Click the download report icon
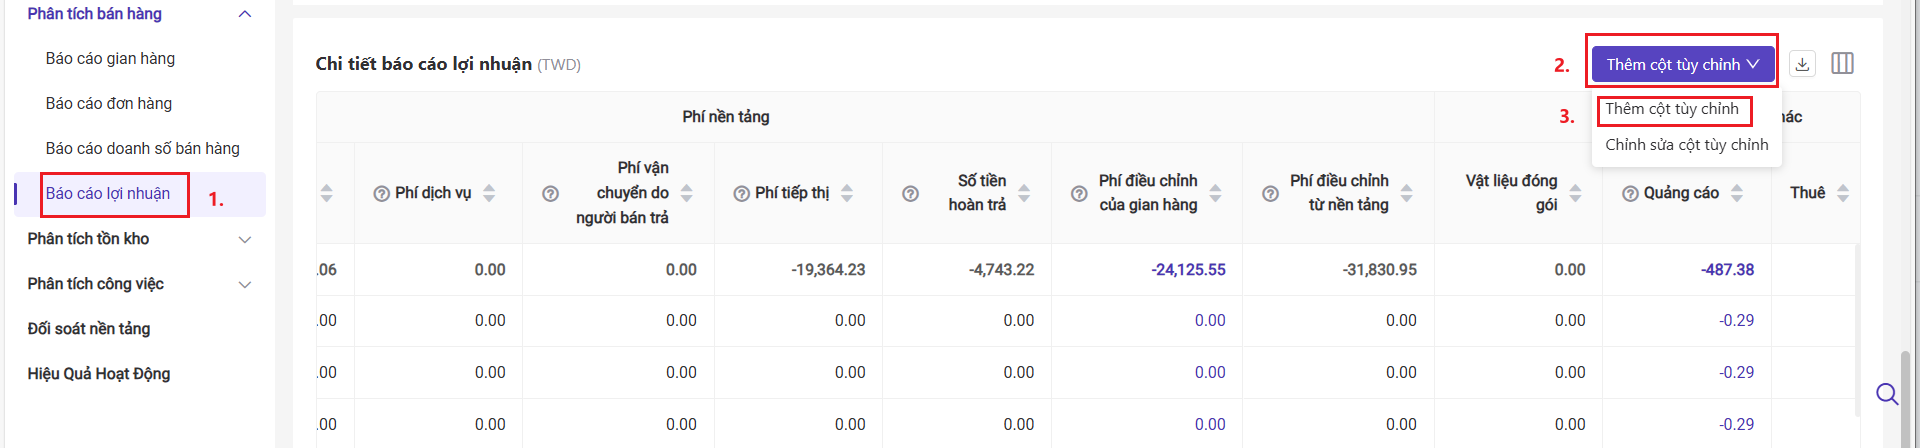This screenshot has height=448, width=1920. click(x=1802, y=64)
